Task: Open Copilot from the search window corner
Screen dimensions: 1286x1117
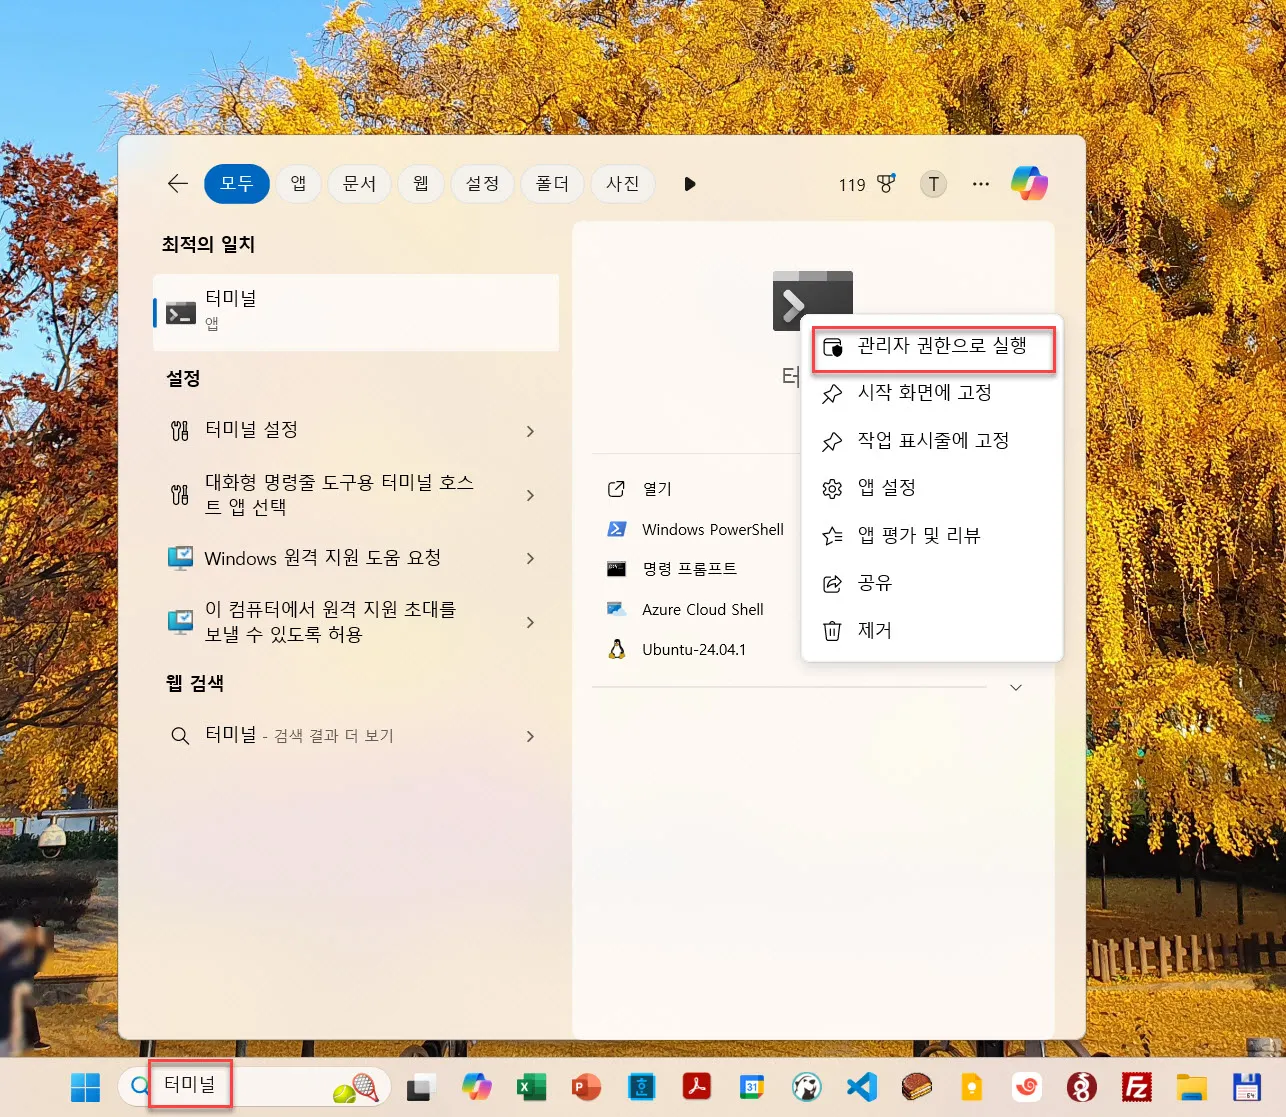Action: point(1029,183)
